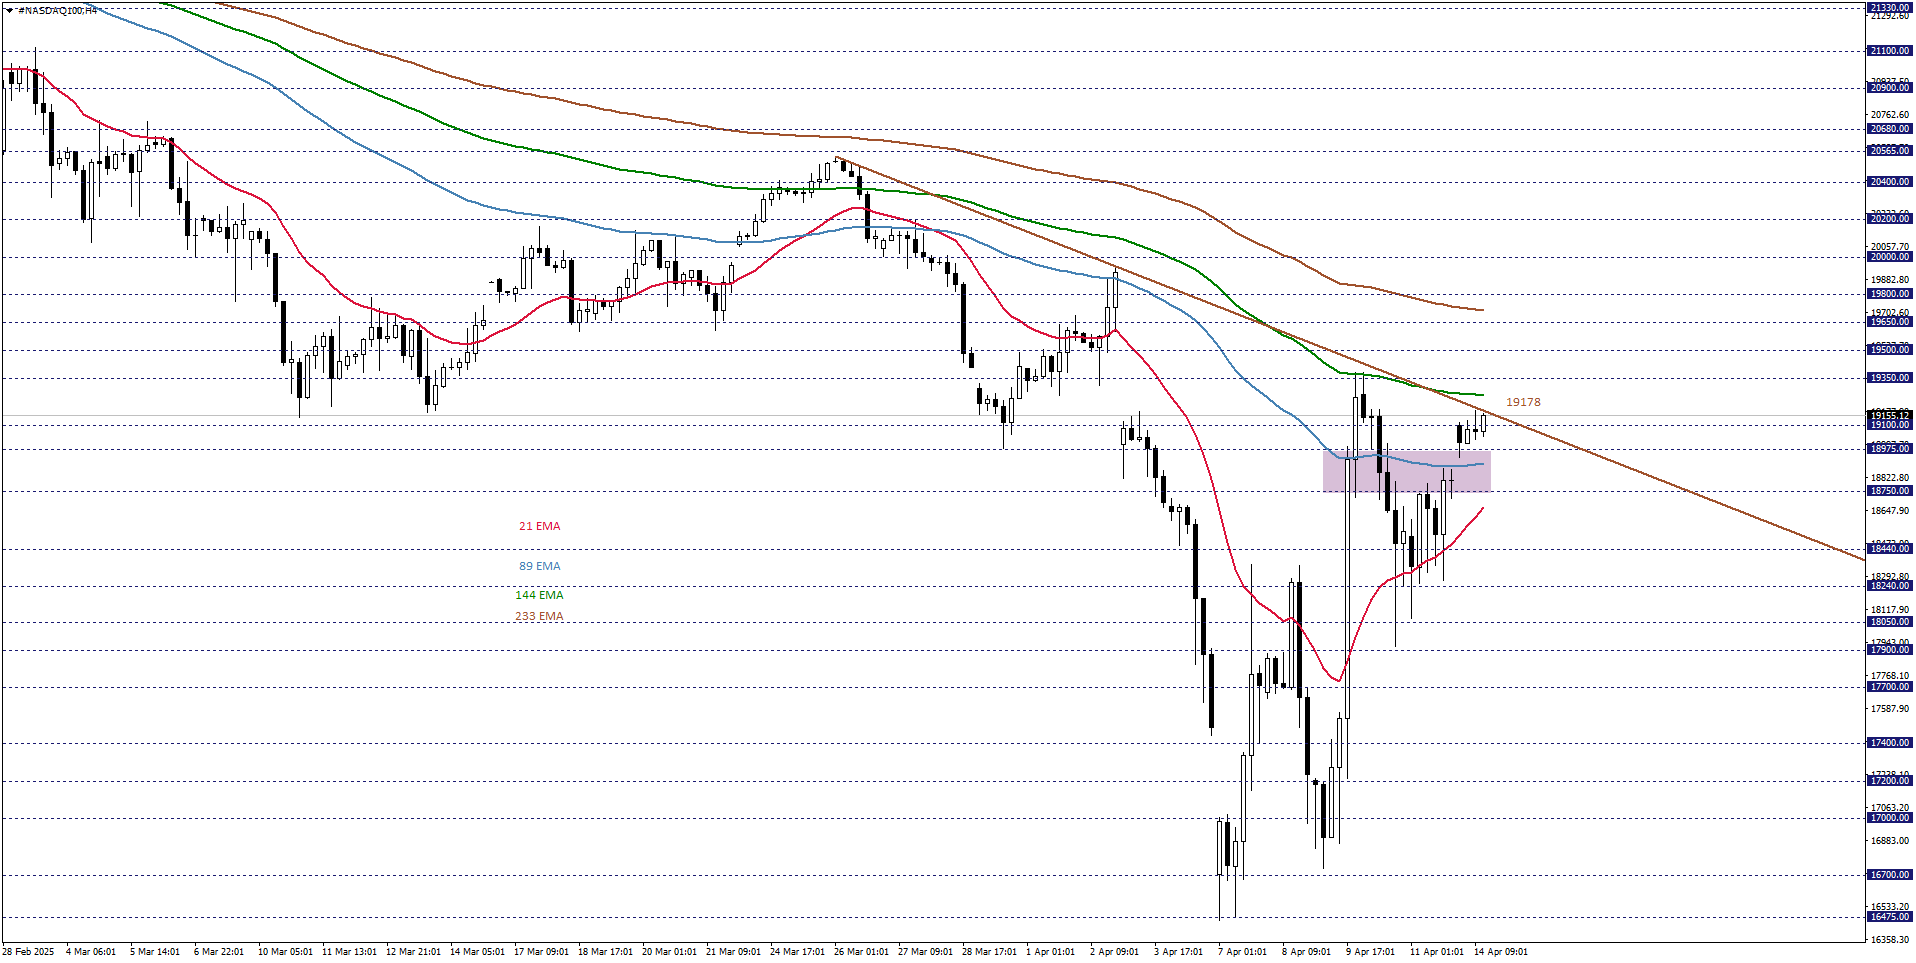Click the 16883.00 price axis label
The width and height of the screenshot is (1916, 963).
click(1890, 841)
